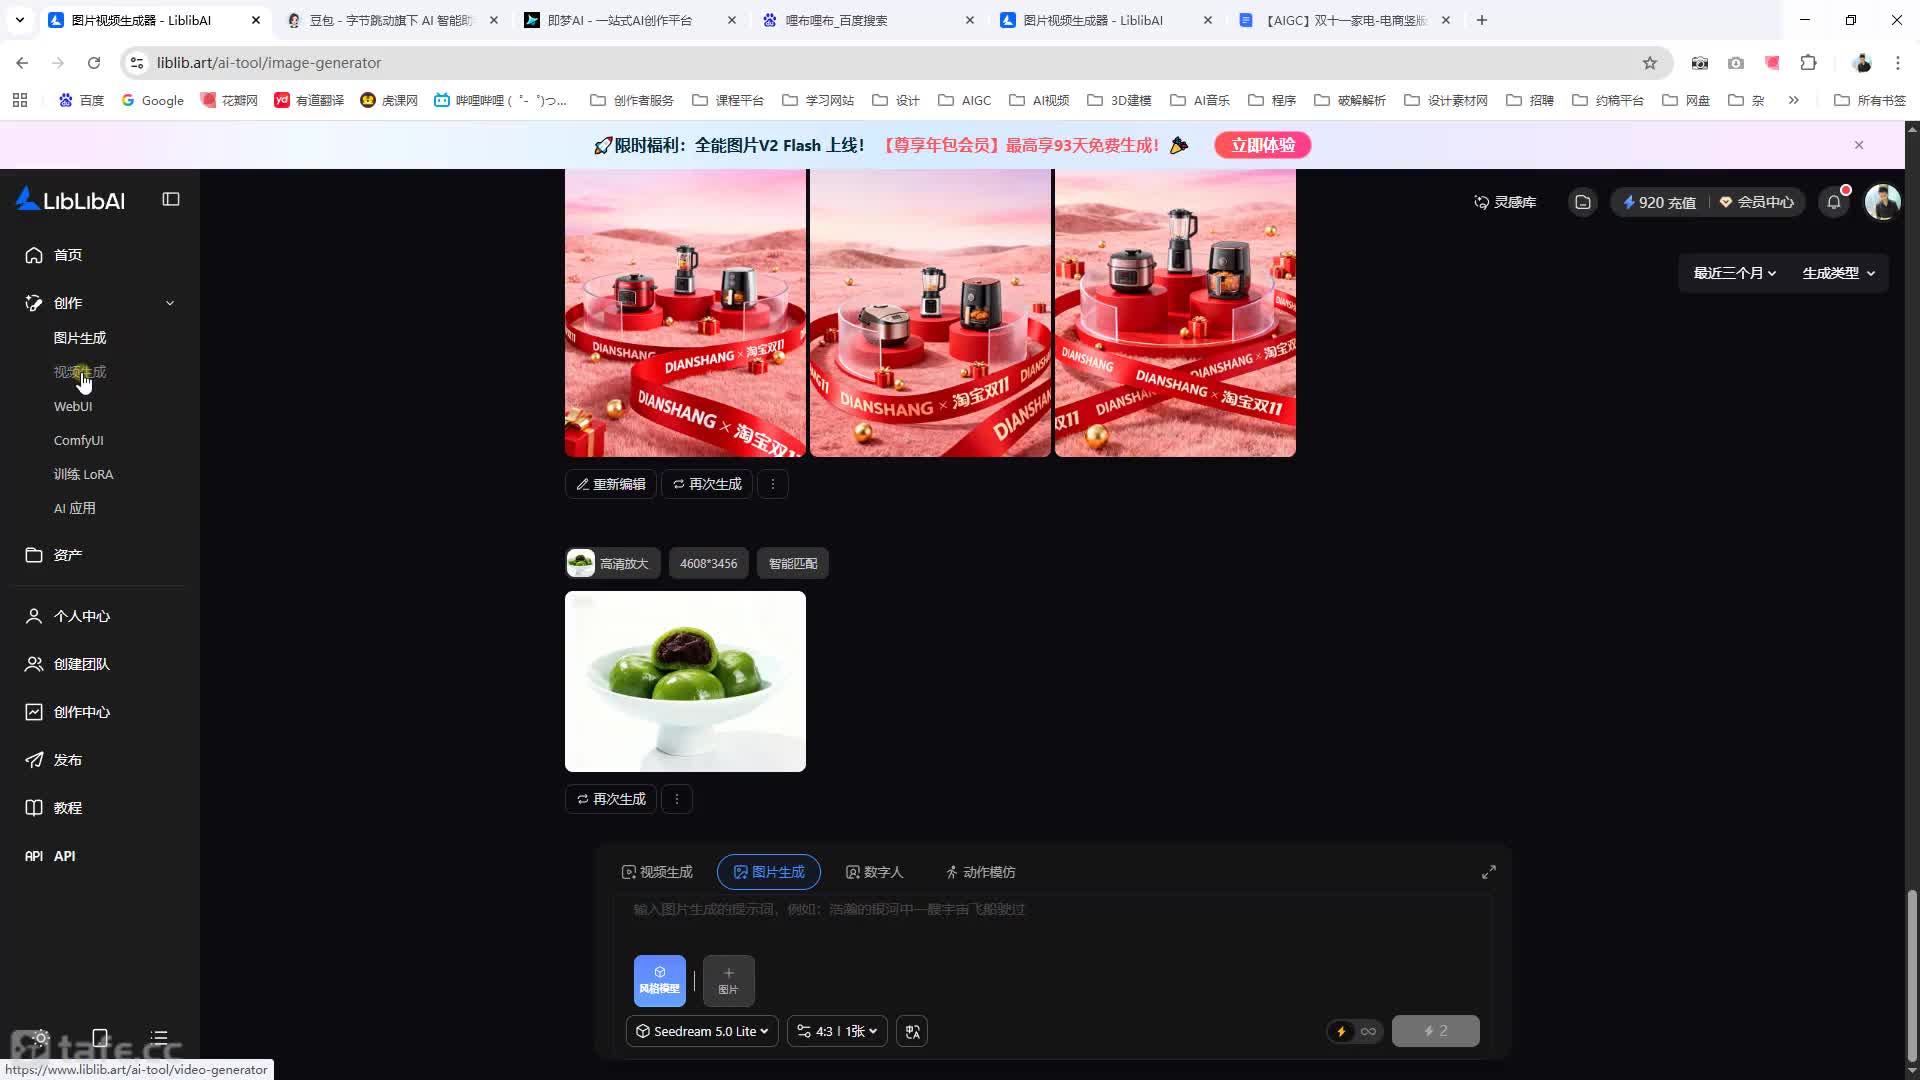
Task: Open 视频生成 in the sidebar
Action: click(x=80, y=372)
